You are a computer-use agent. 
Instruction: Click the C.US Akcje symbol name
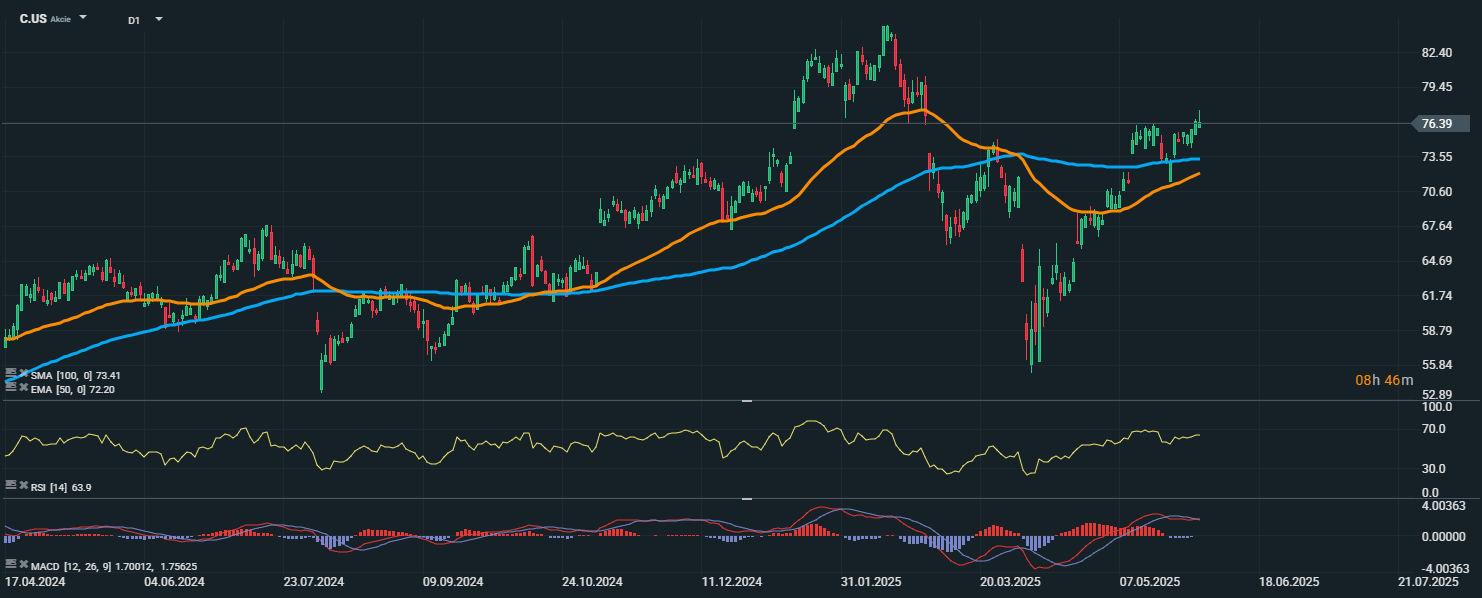pos(45,19)
